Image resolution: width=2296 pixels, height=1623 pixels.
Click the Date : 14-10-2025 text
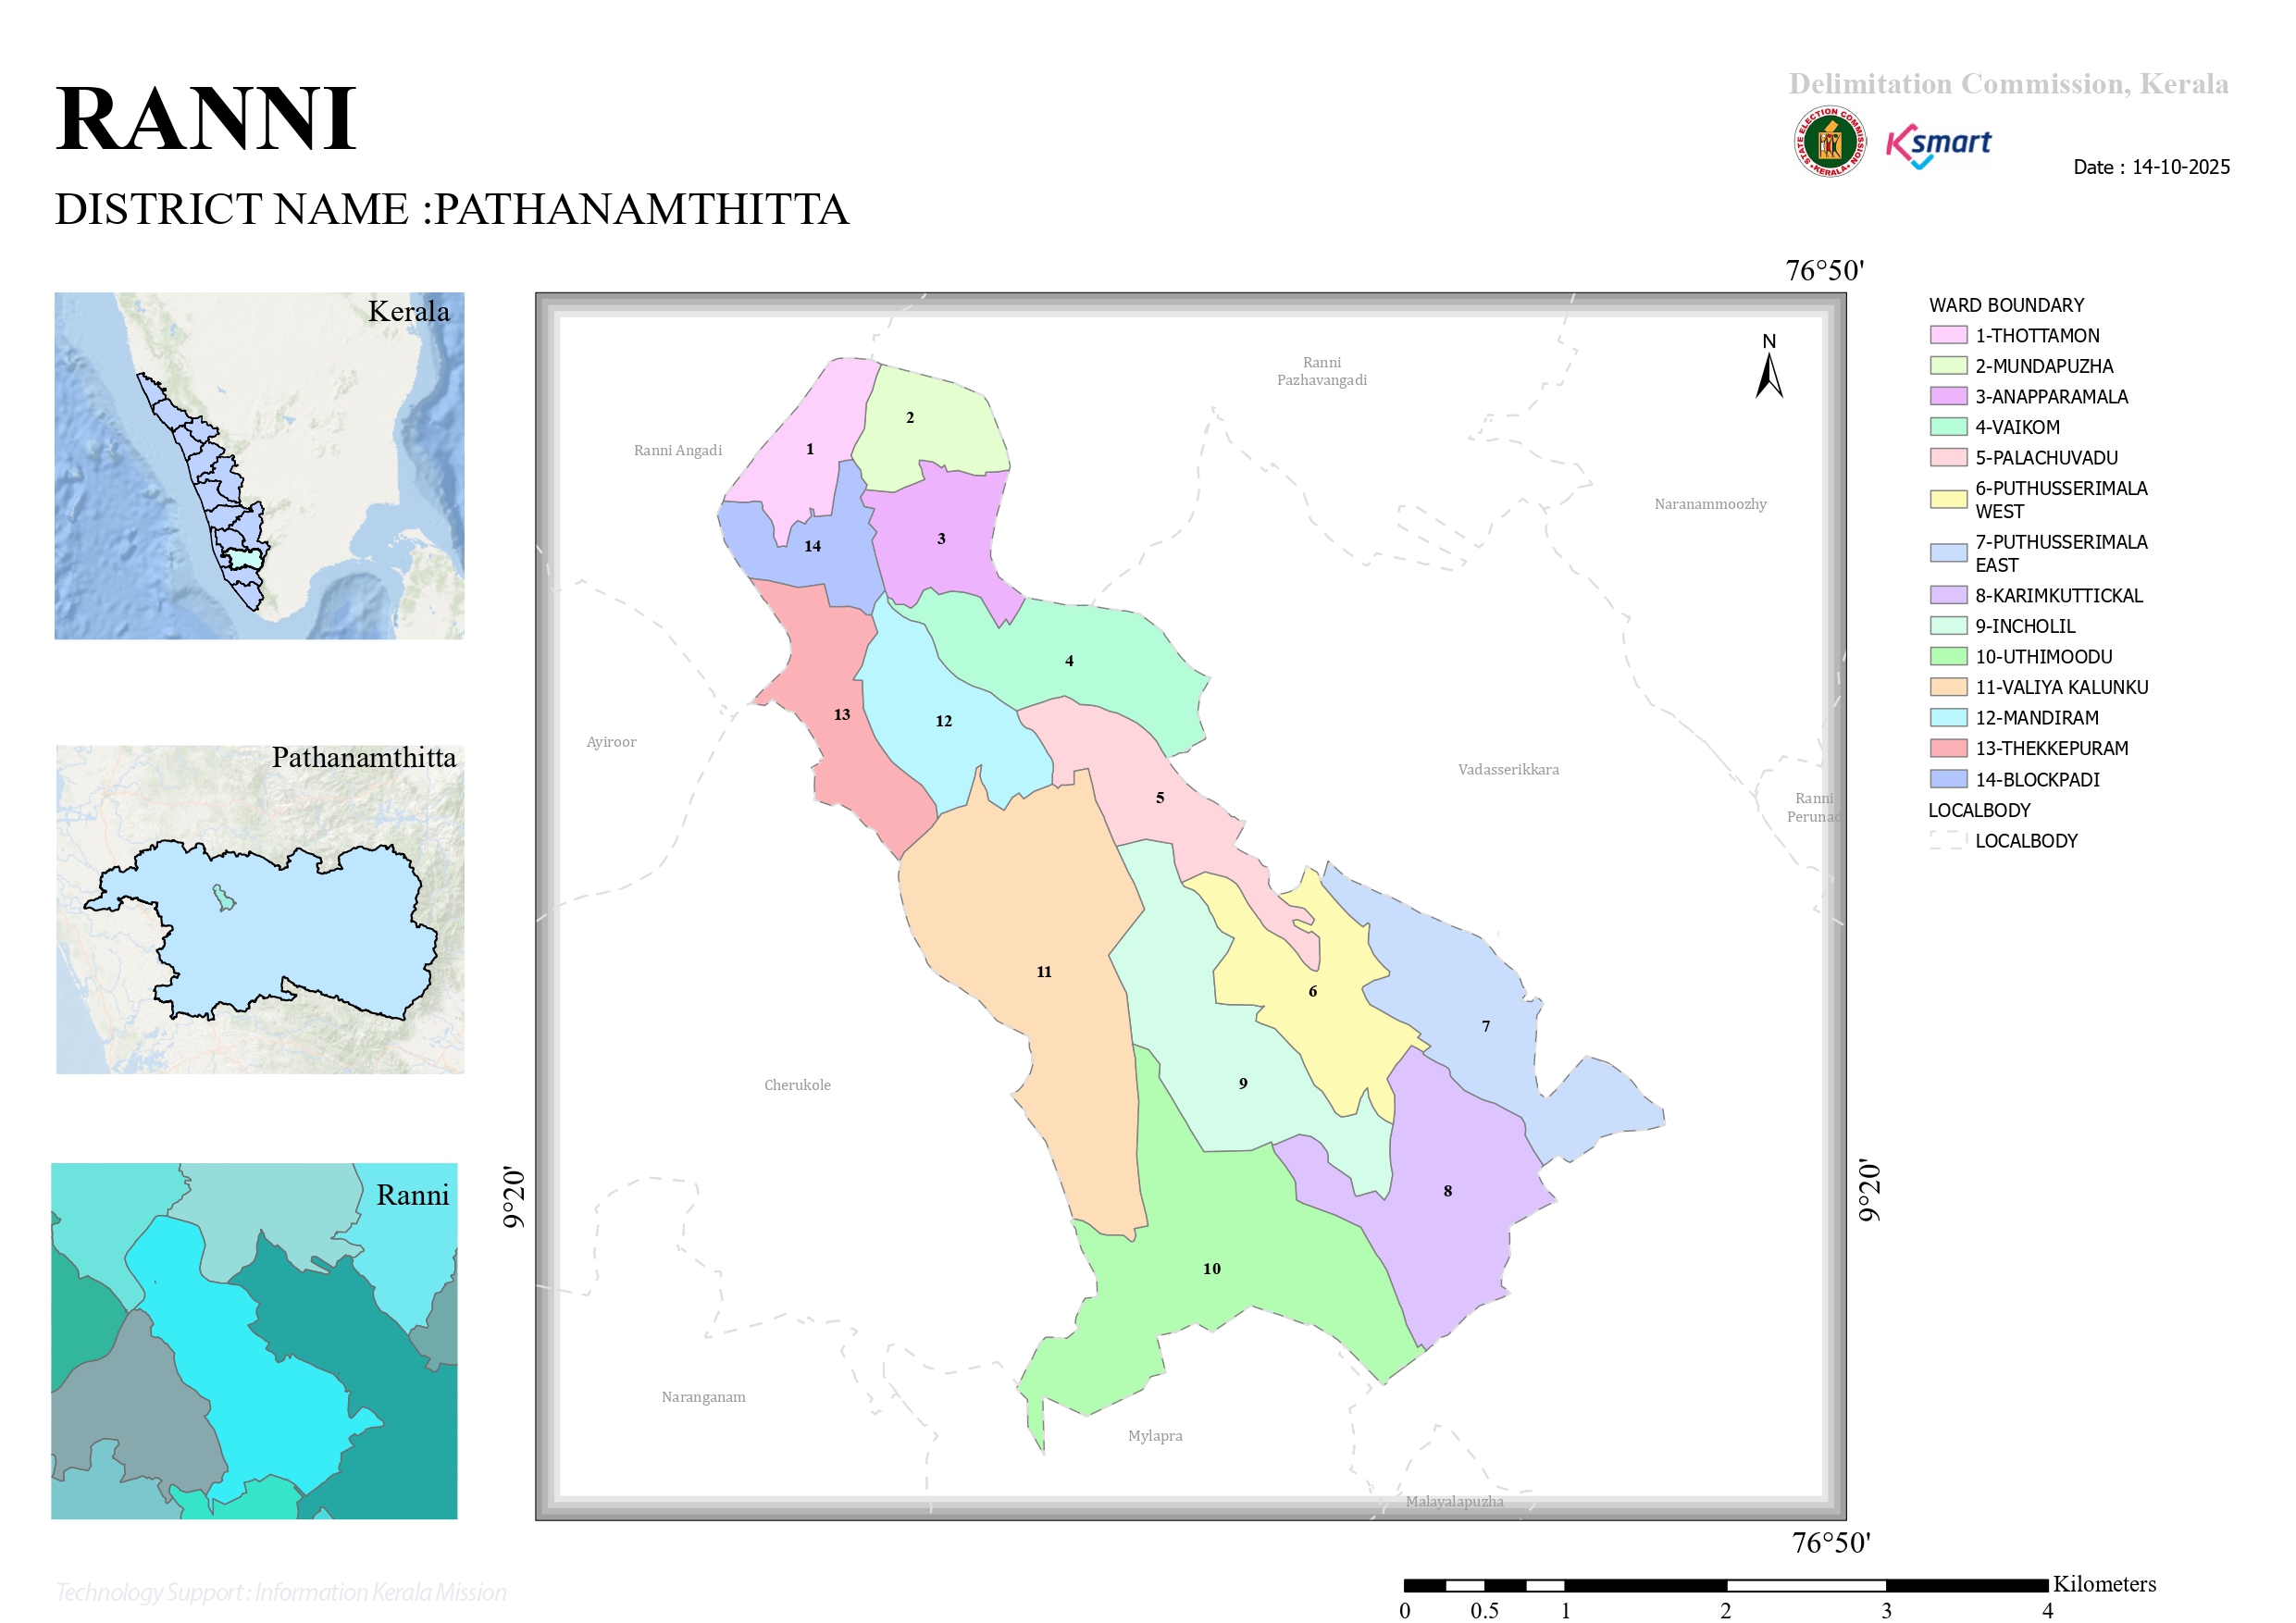pyautogui.click(x=2151, y=167)
